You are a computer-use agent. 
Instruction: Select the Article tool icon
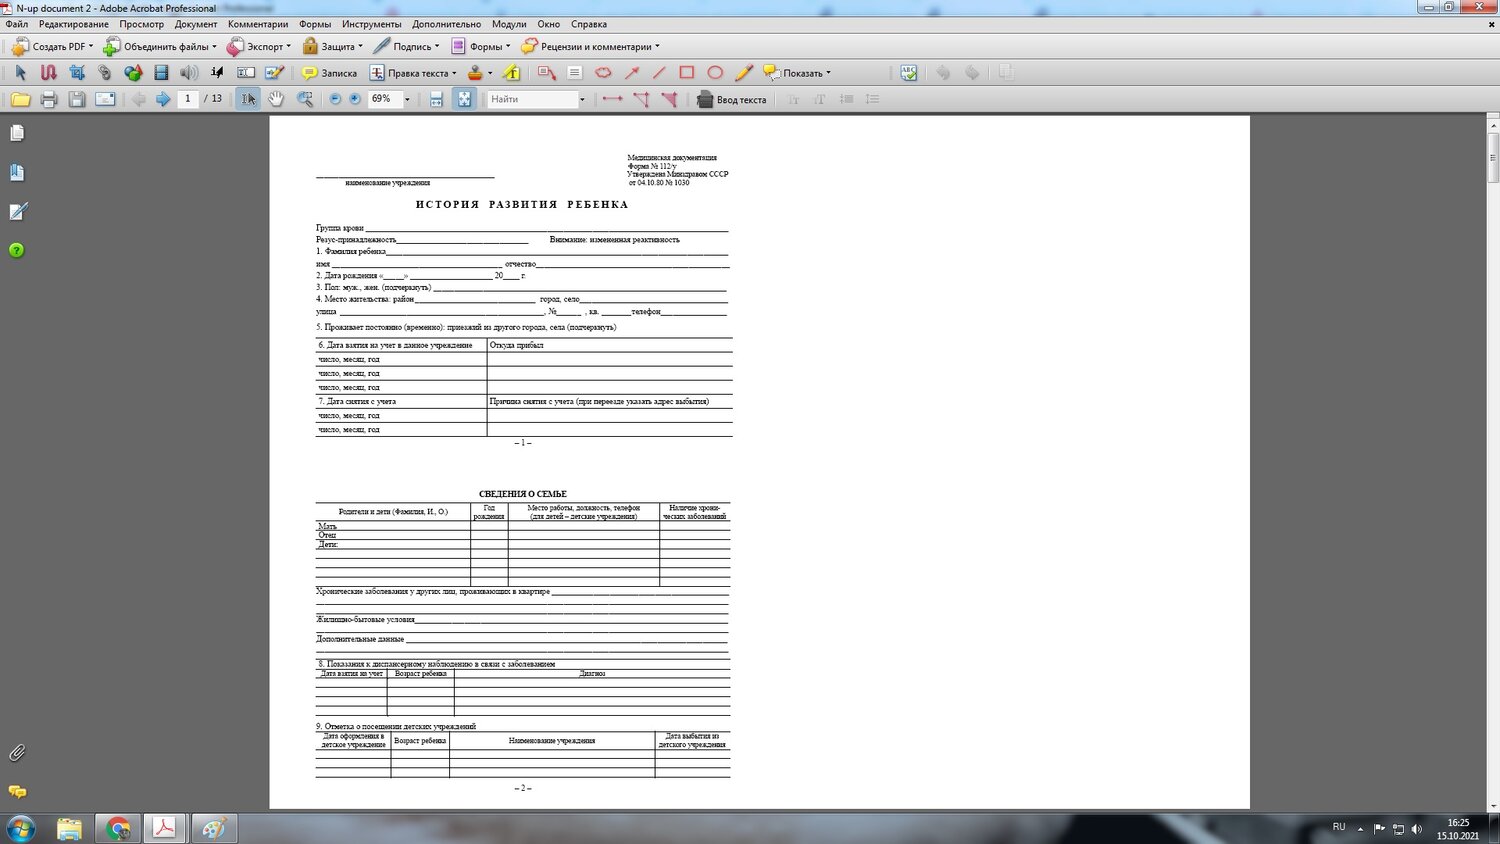coord(48,73)
